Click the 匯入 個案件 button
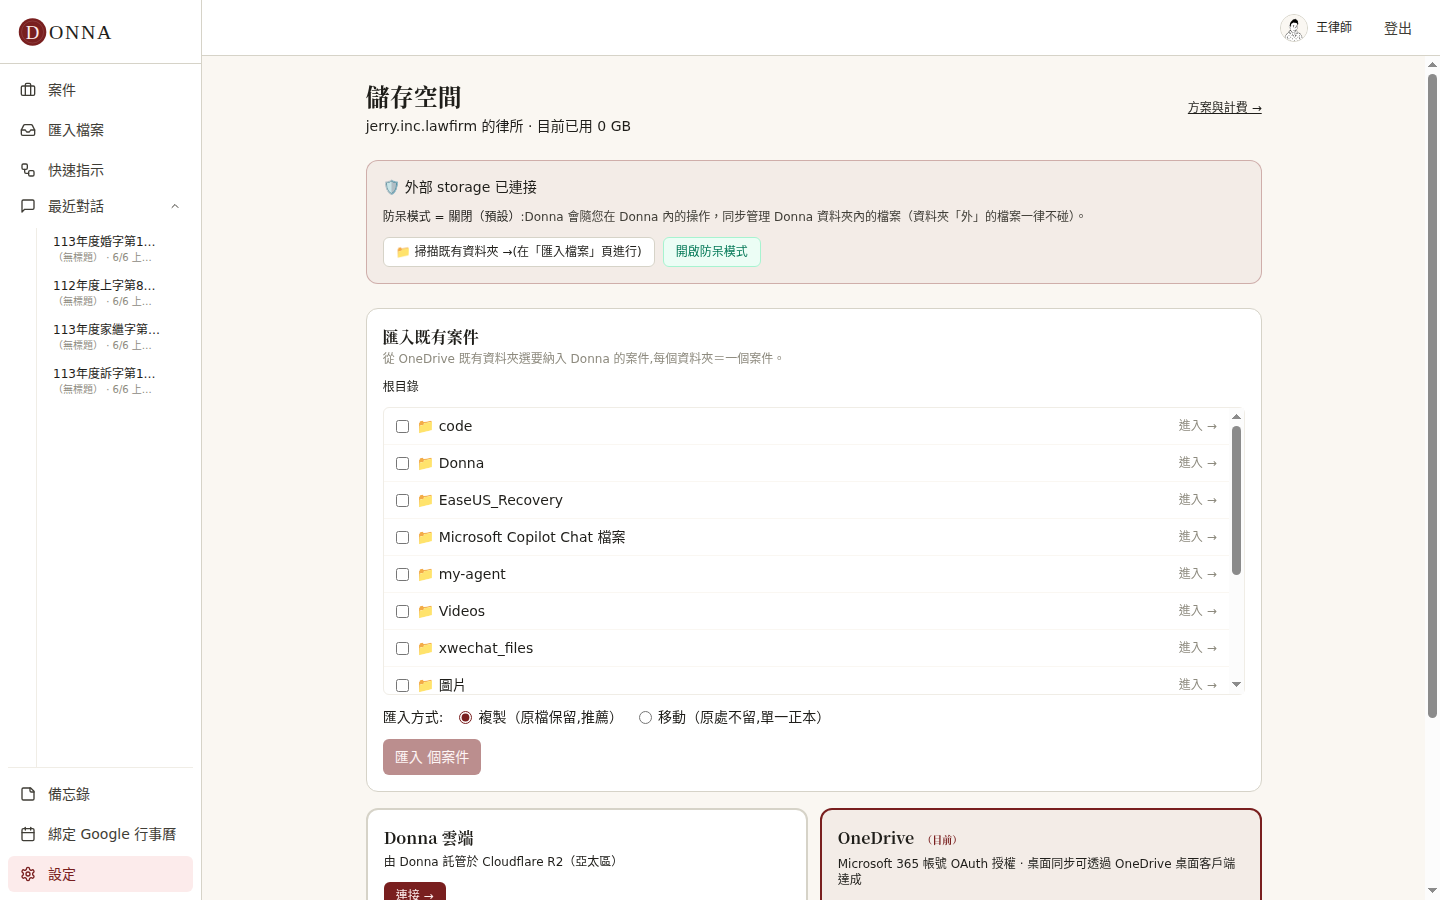 [x=432, y=757]
